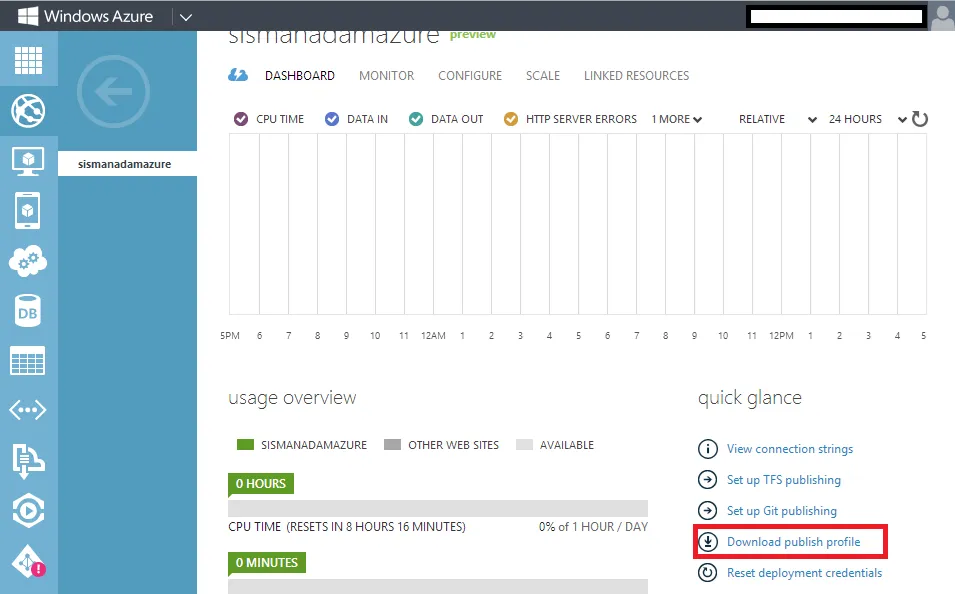
Task: Click the 12PM label on chart axis
Action: tap(781, 336)
